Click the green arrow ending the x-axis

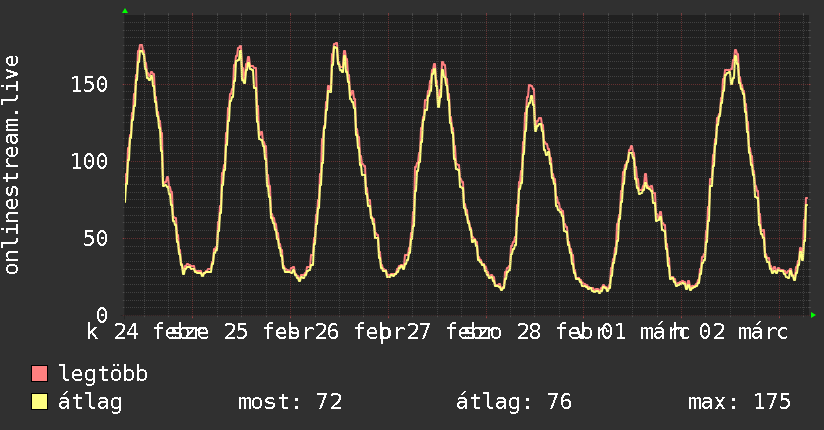pos(813,315)
